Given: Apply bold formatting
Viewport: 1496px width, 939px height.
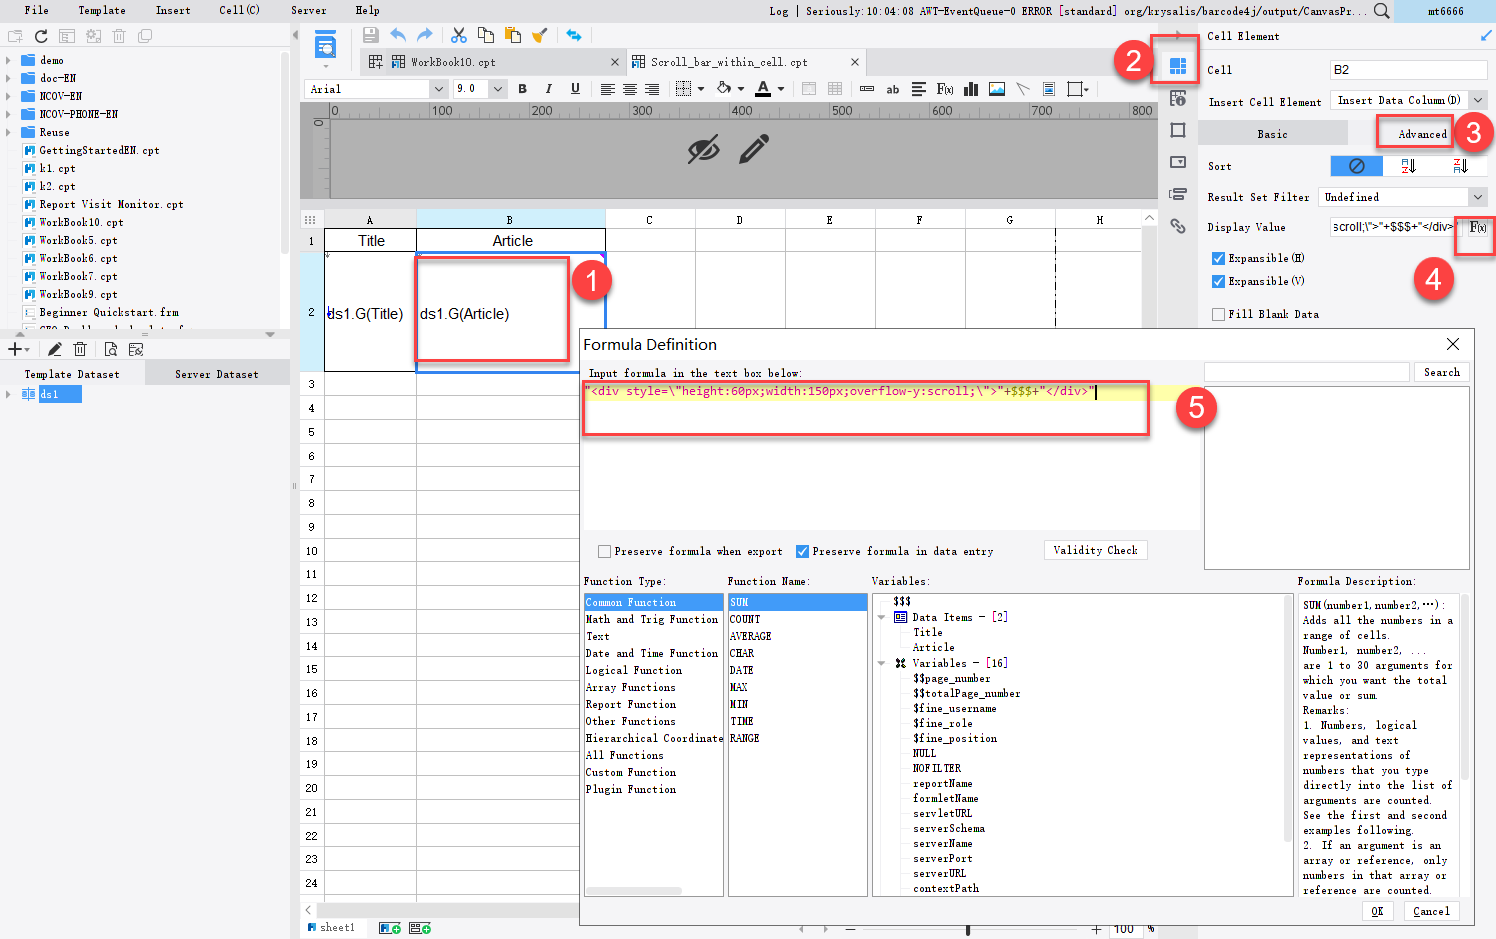Looking at the screenshot, I should (522, 89).
